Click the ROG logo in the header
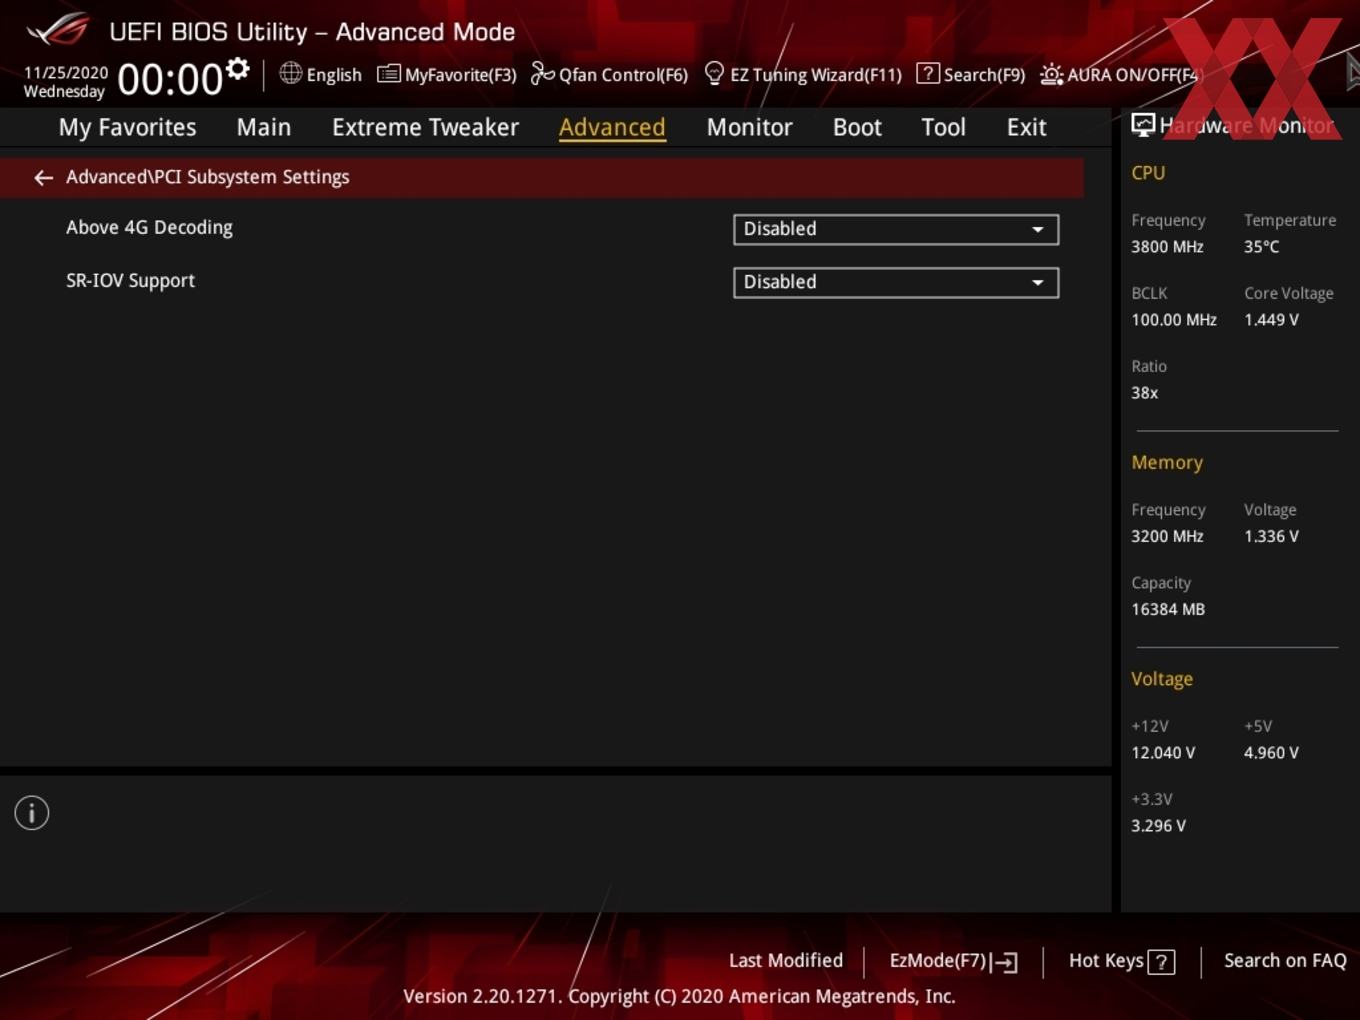This screenshot has height=1020, width=1360. [x=58, y=30]
